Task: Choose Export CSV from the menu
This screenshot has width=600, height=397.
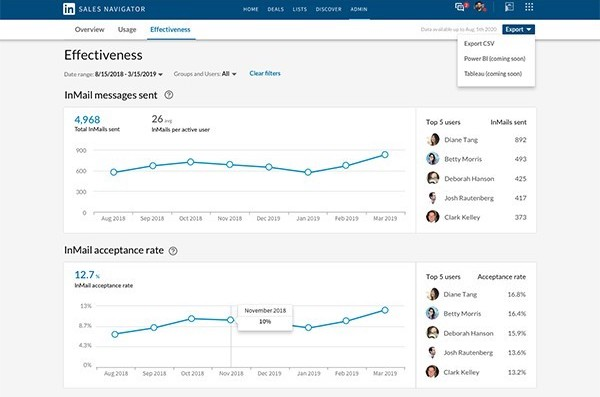Action: point(479,44)
